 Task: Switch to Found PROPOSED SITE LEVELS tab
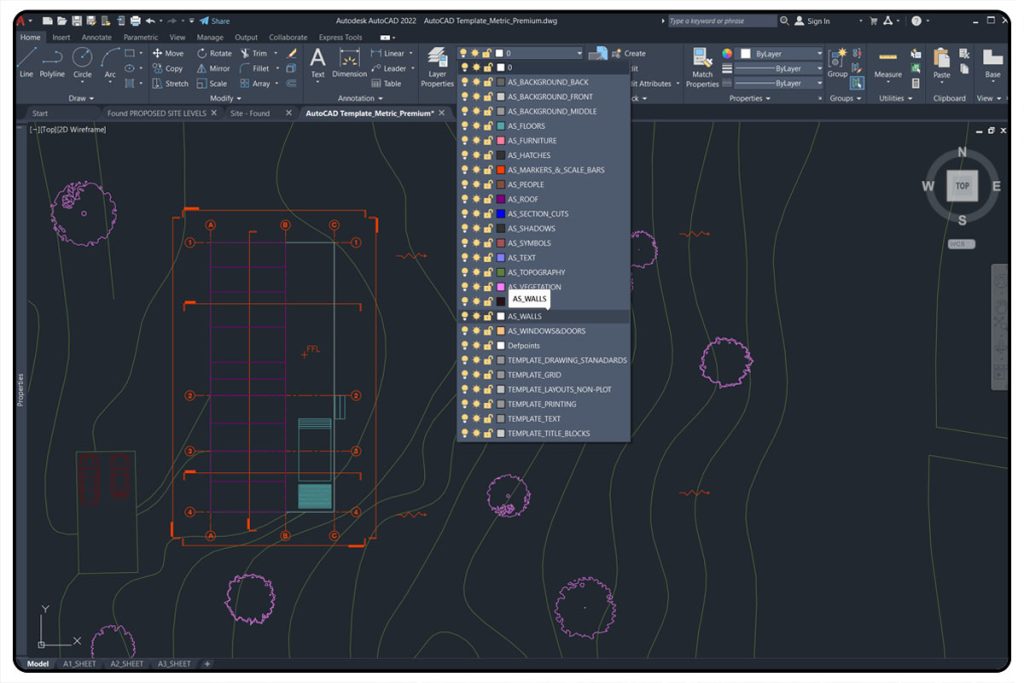click(157, 113)
